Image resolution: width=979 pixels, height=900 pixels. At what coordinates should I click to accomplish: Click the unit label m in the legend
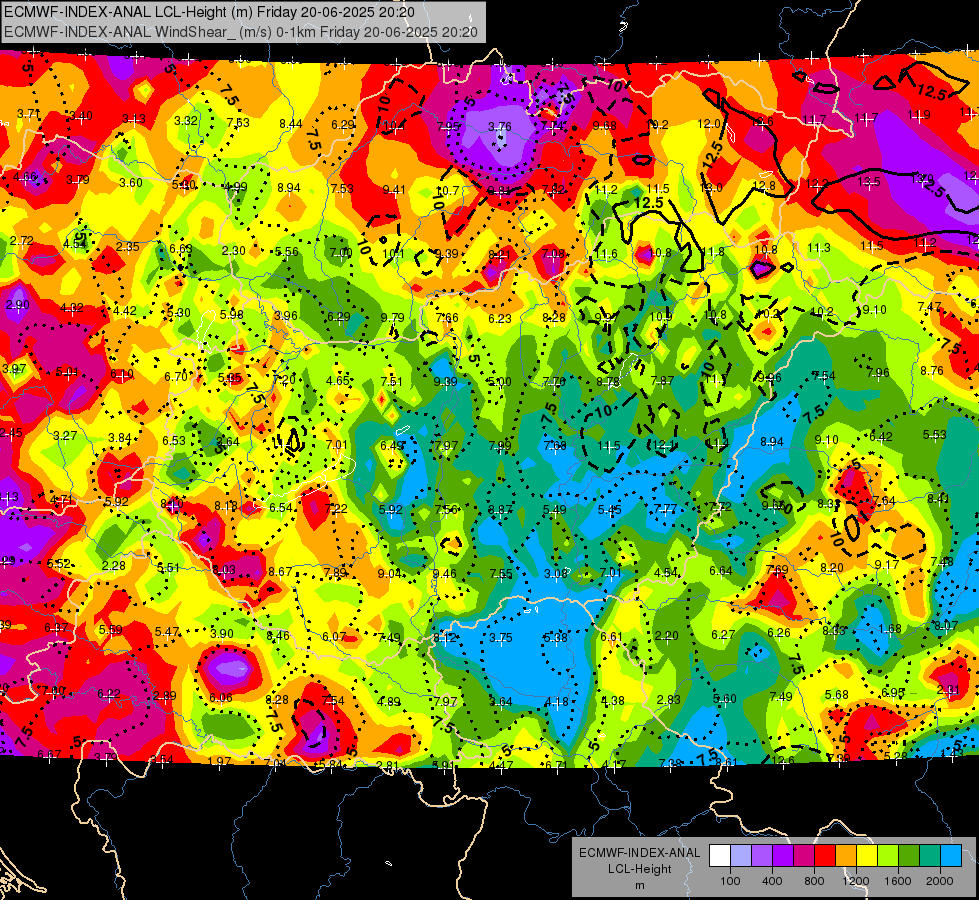(639, 886)
